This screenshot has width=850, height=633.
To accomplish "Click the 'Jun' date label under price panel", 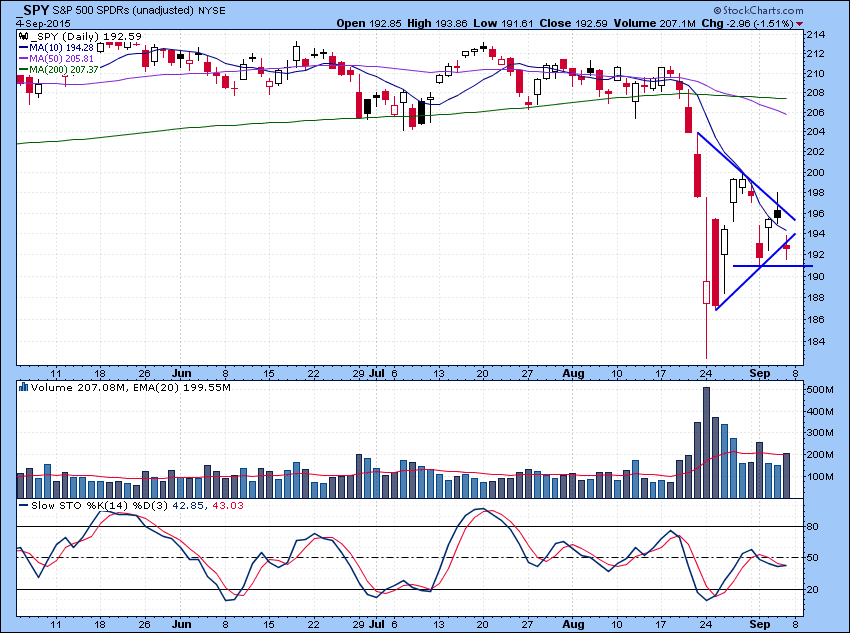I will pyautogui.click(x=182, y=373).
